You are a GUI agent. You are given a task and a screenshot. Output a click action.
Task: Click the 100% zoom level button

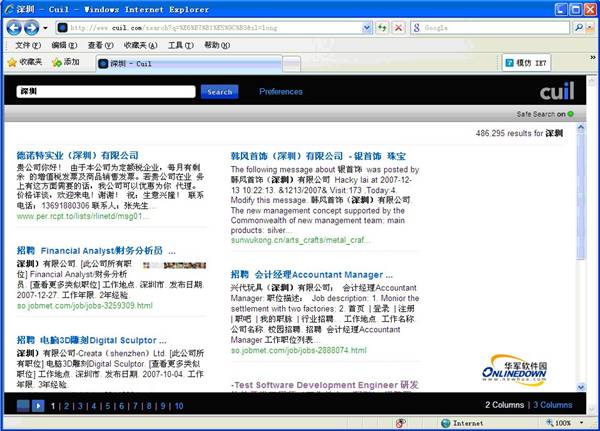click(x=559, y=423)
